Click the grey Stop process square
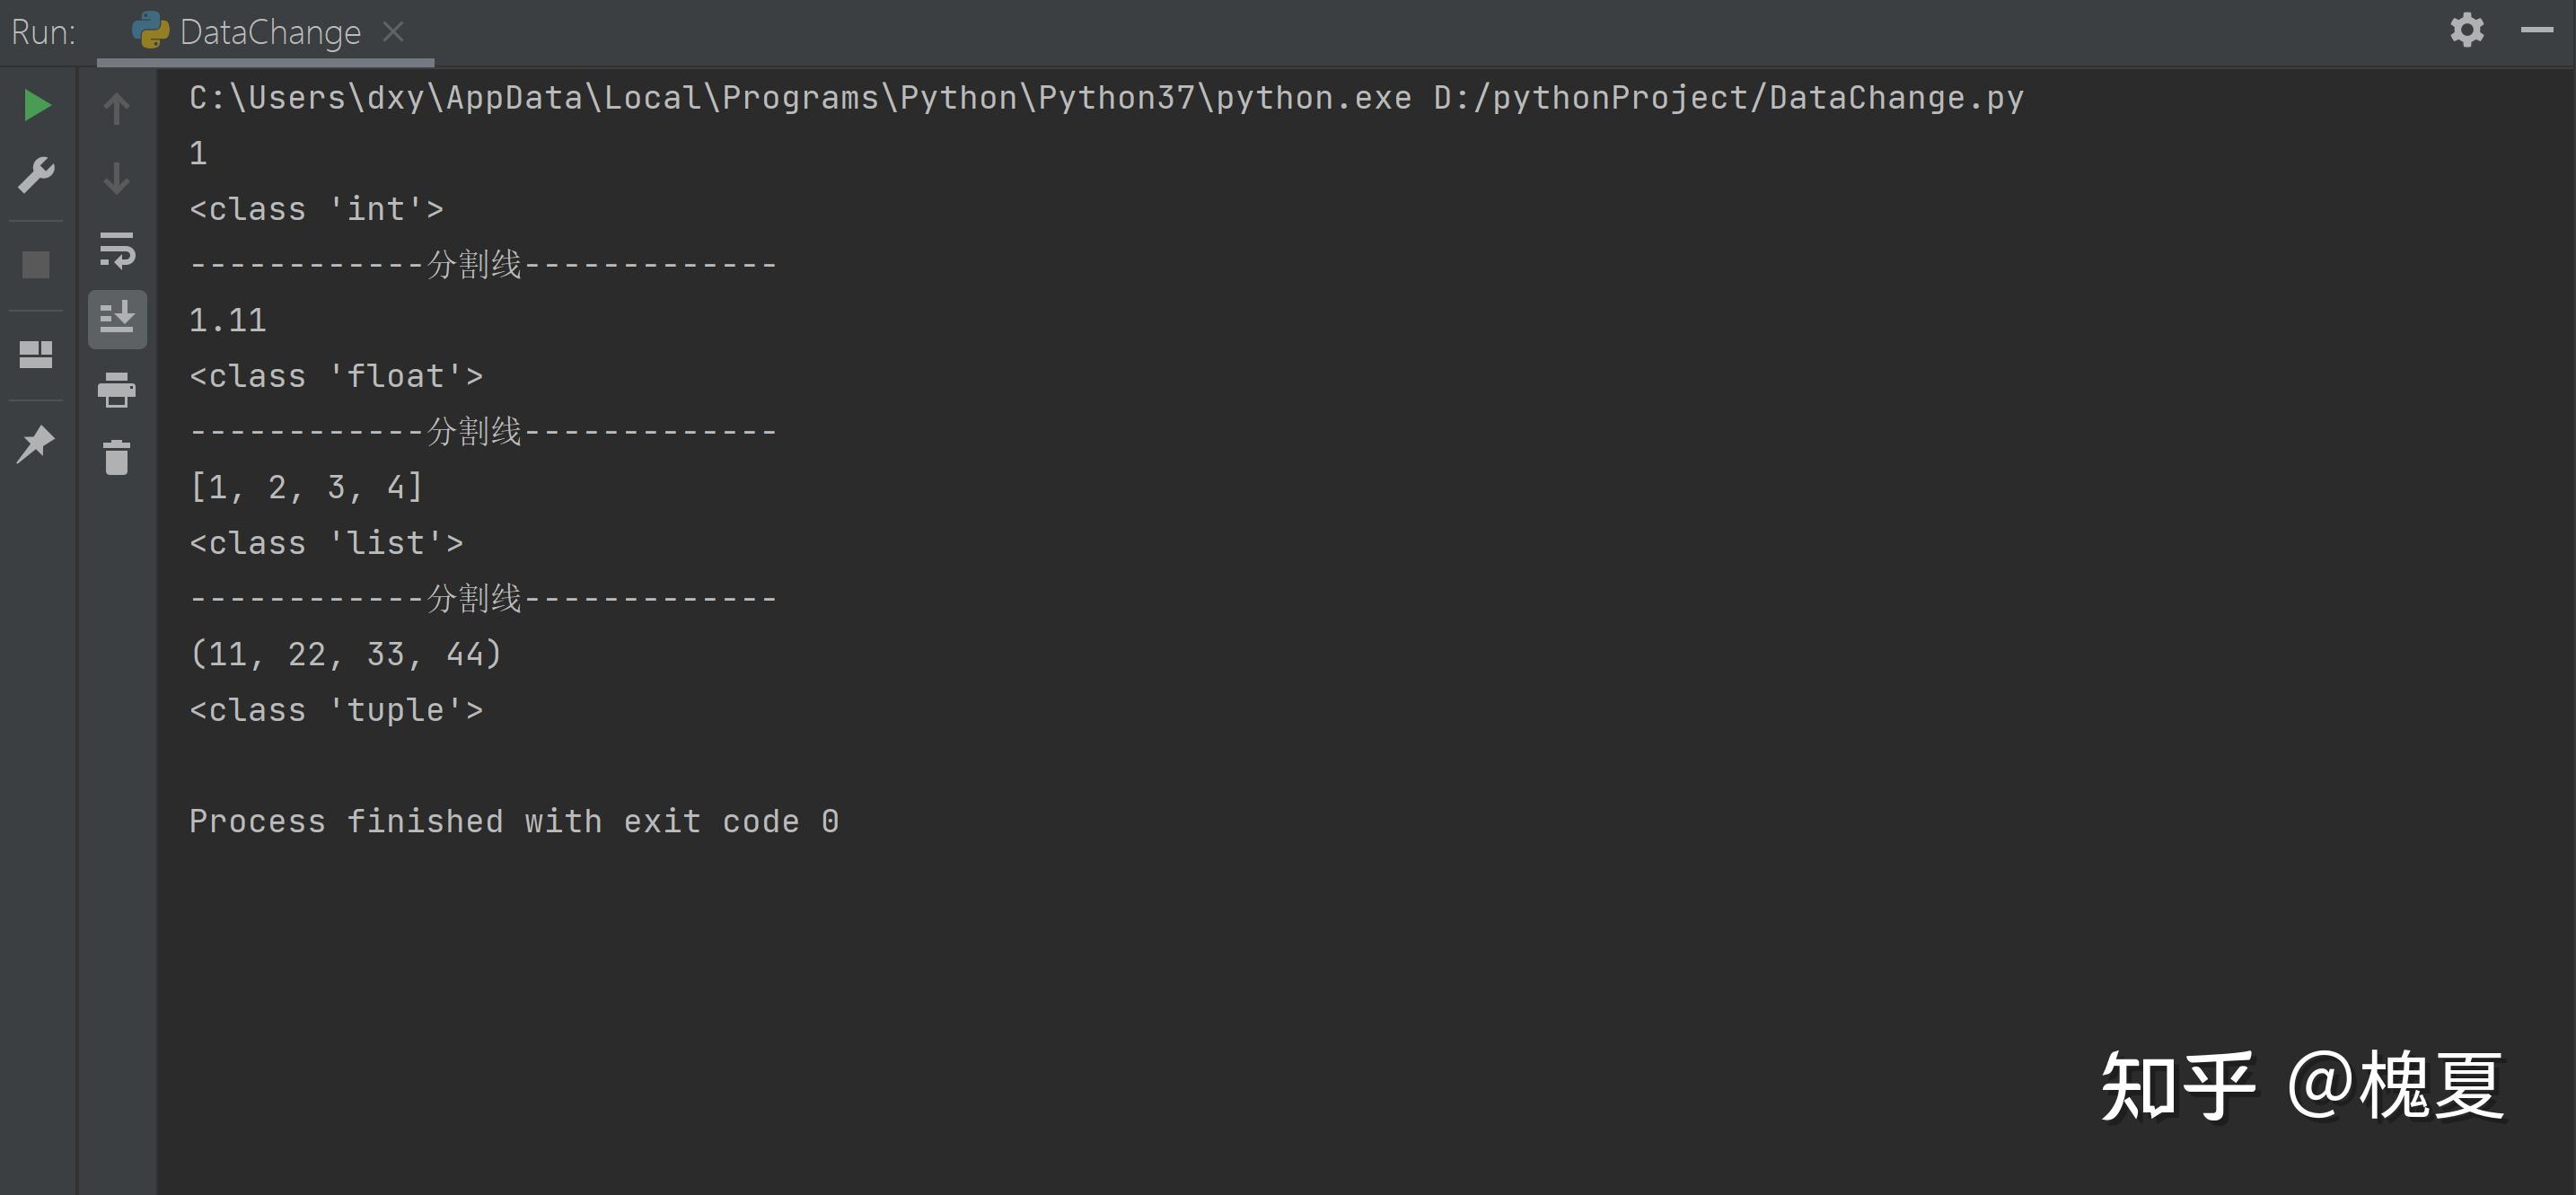2576x1195 pixels. [x=36, y=265]
